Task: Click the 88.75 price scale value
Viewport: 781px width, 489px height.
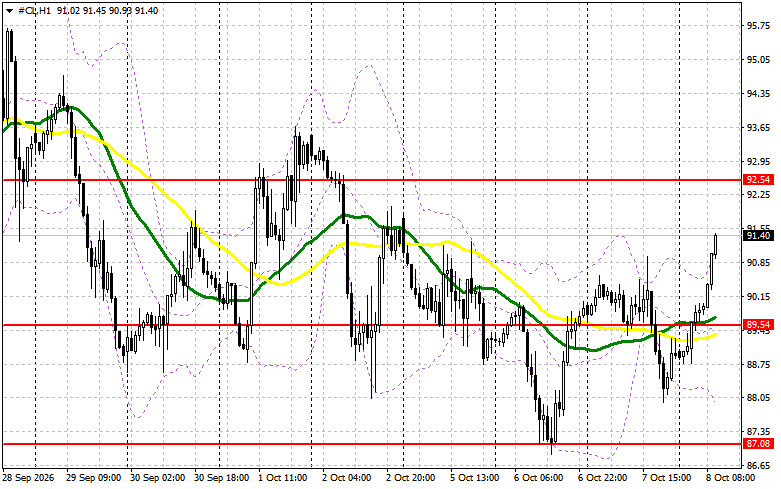Action: [758, 365]
